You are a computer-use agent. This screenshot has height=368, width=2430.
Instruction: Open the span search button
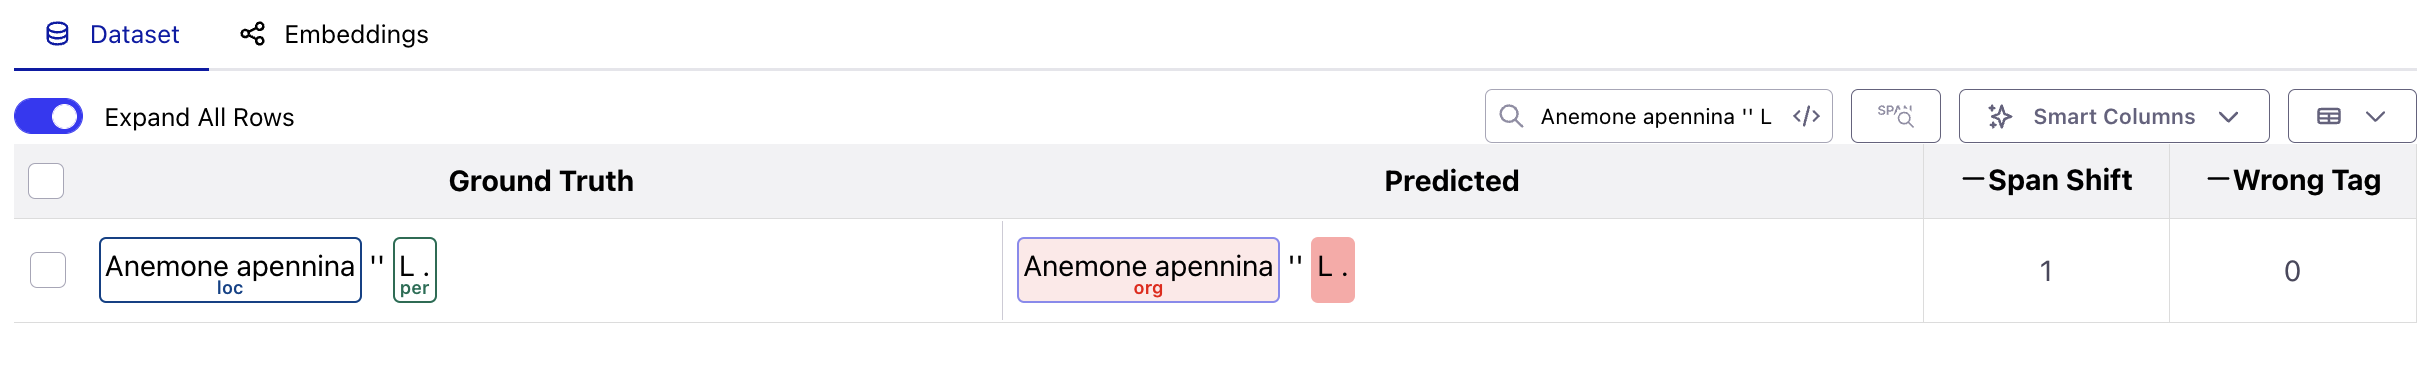(1895, 116)
